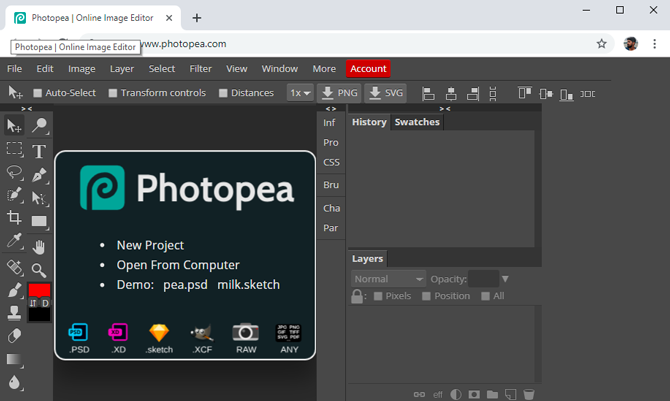Select the Crop tool
Image resolution: width=670 pixels, height=401 pixels.
tap(14, 217)
